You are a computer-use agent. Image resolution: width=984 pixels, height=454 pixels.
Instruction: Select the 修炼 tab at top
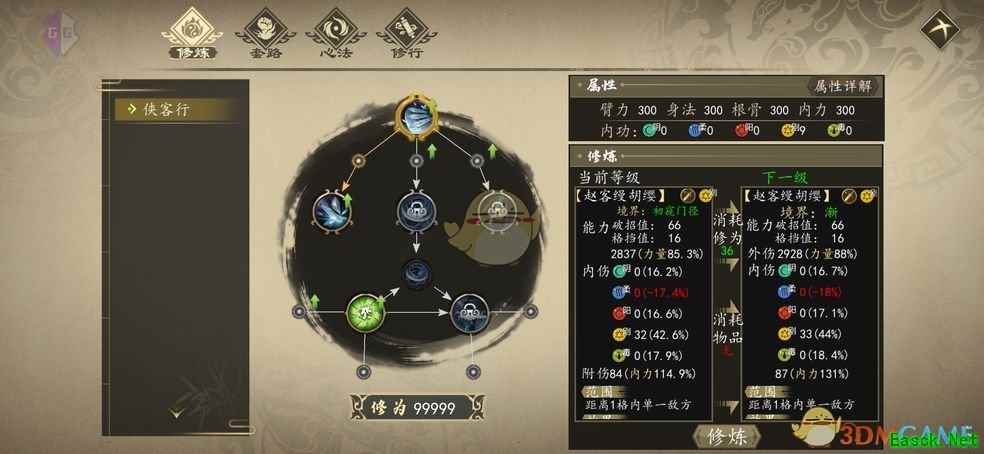click(193, 34)
